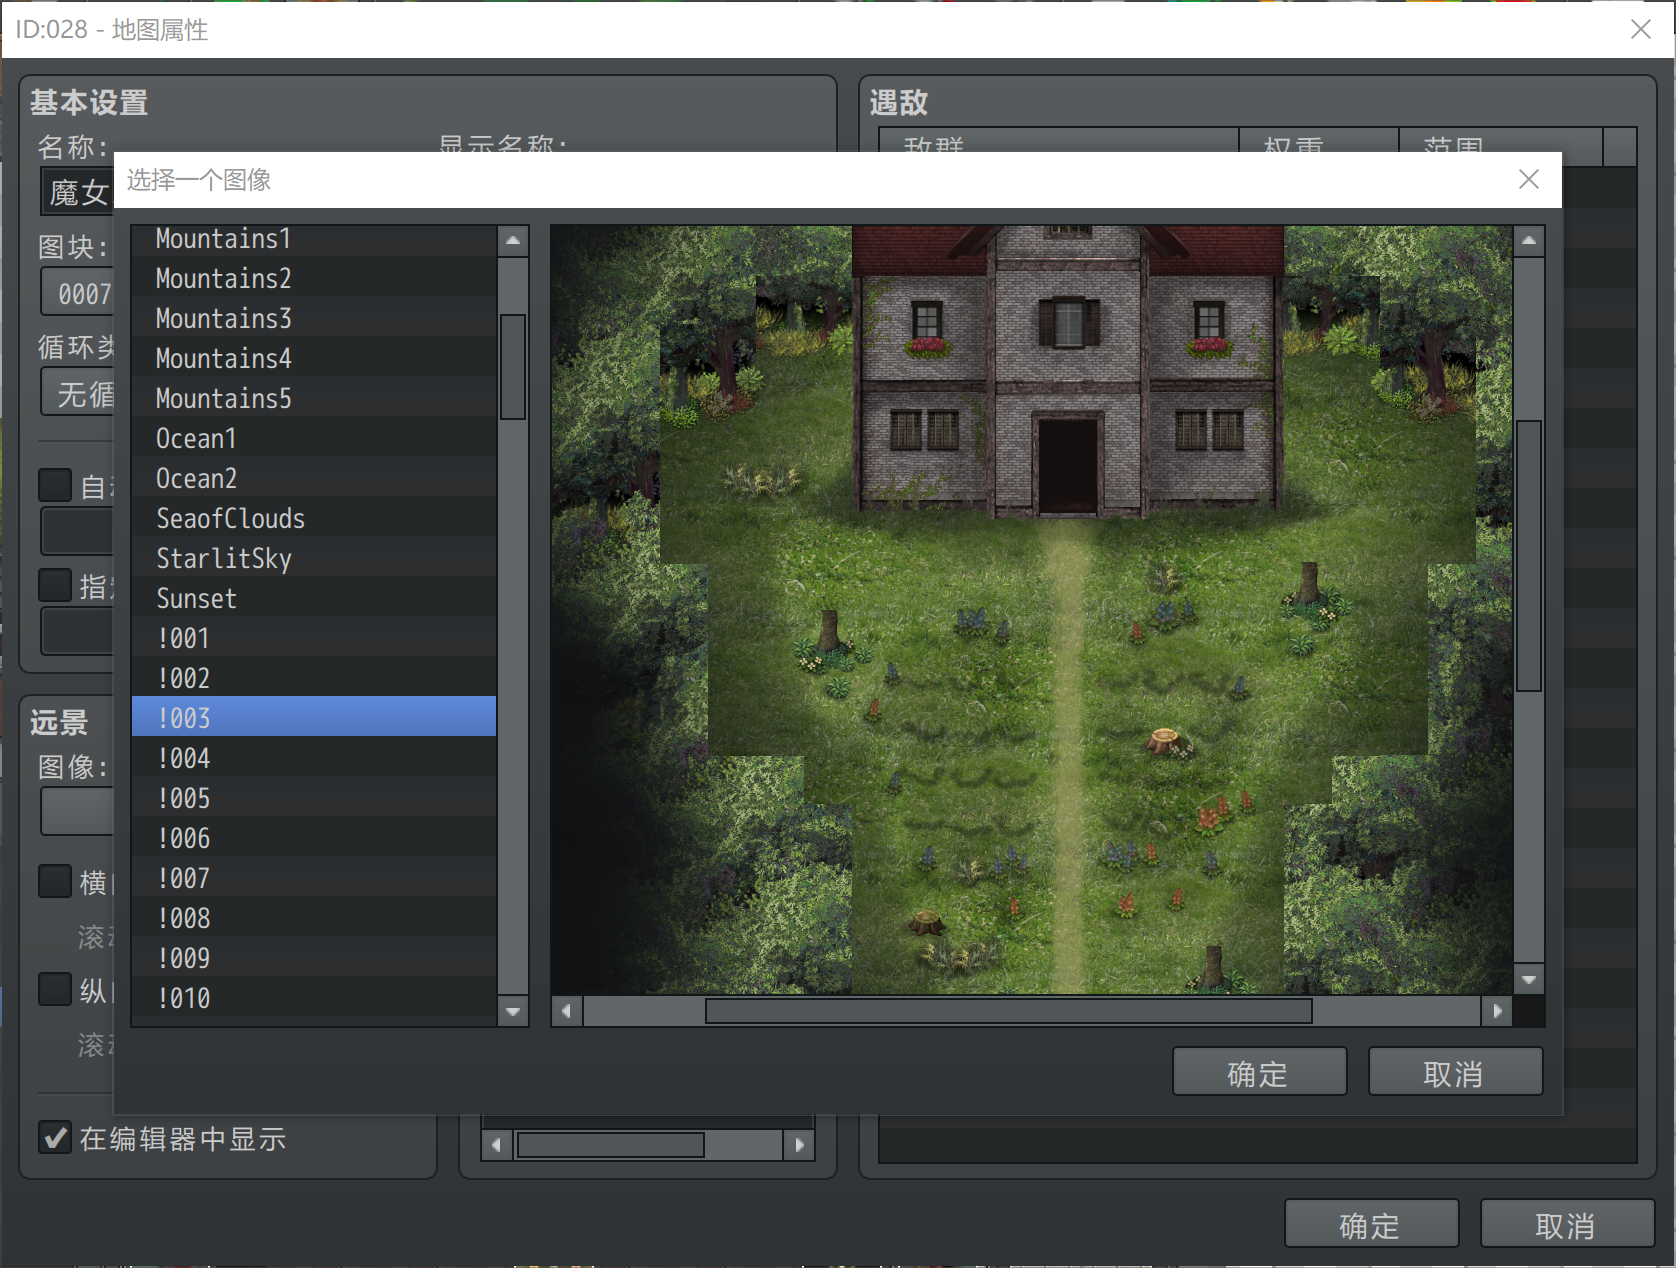Click preview horizontal scrollbar thumb
This screenshot has height=1268, width=1676.
(x=1009, y=1011)
